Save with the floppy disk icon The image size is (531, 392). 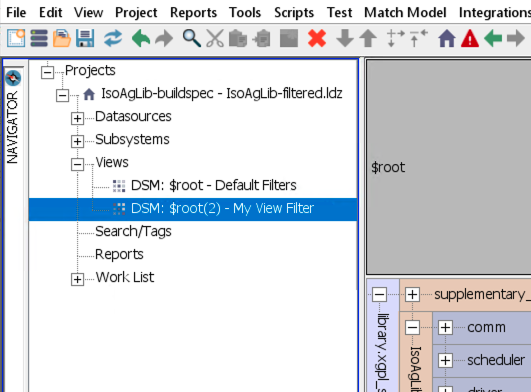85,38
